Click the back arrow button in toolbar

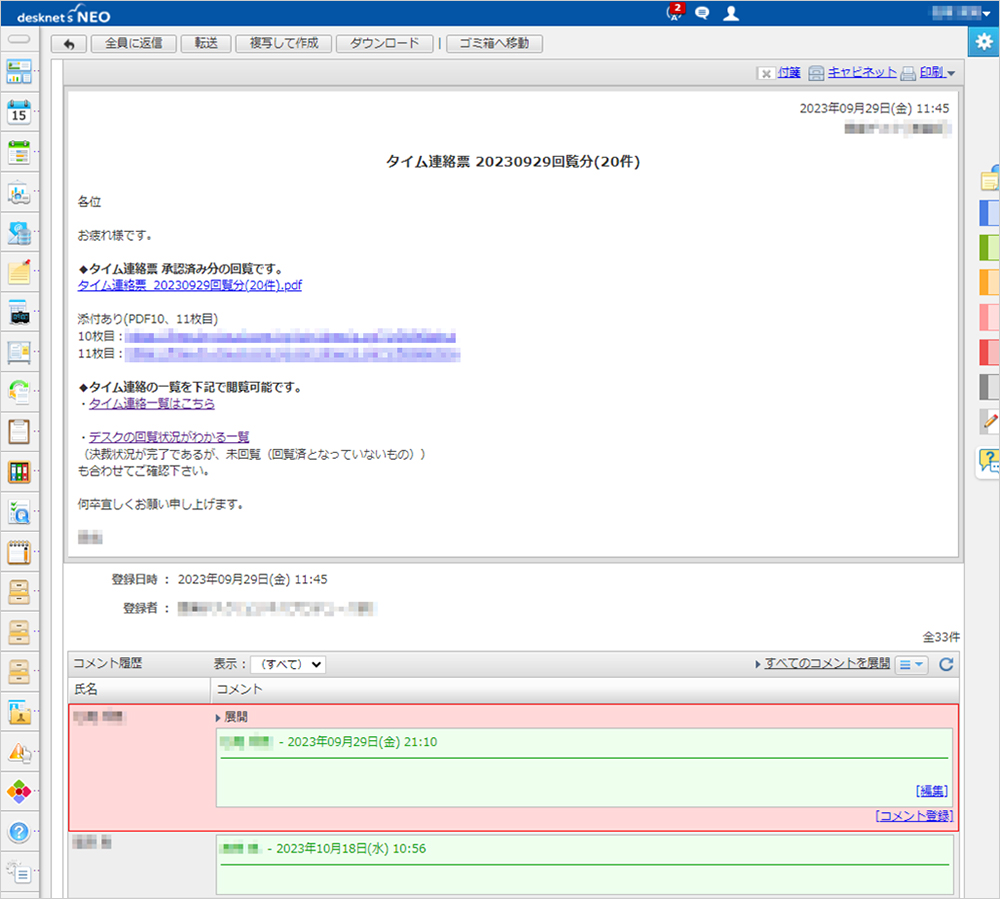[x=69, y=44]
